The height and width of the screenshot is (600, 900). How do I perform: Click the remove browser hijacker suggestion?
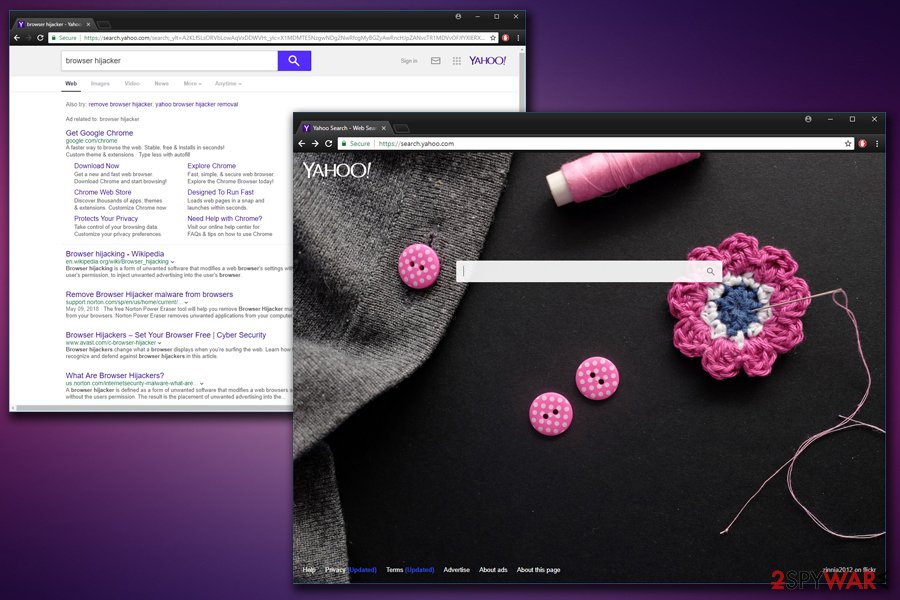[121, 104]
